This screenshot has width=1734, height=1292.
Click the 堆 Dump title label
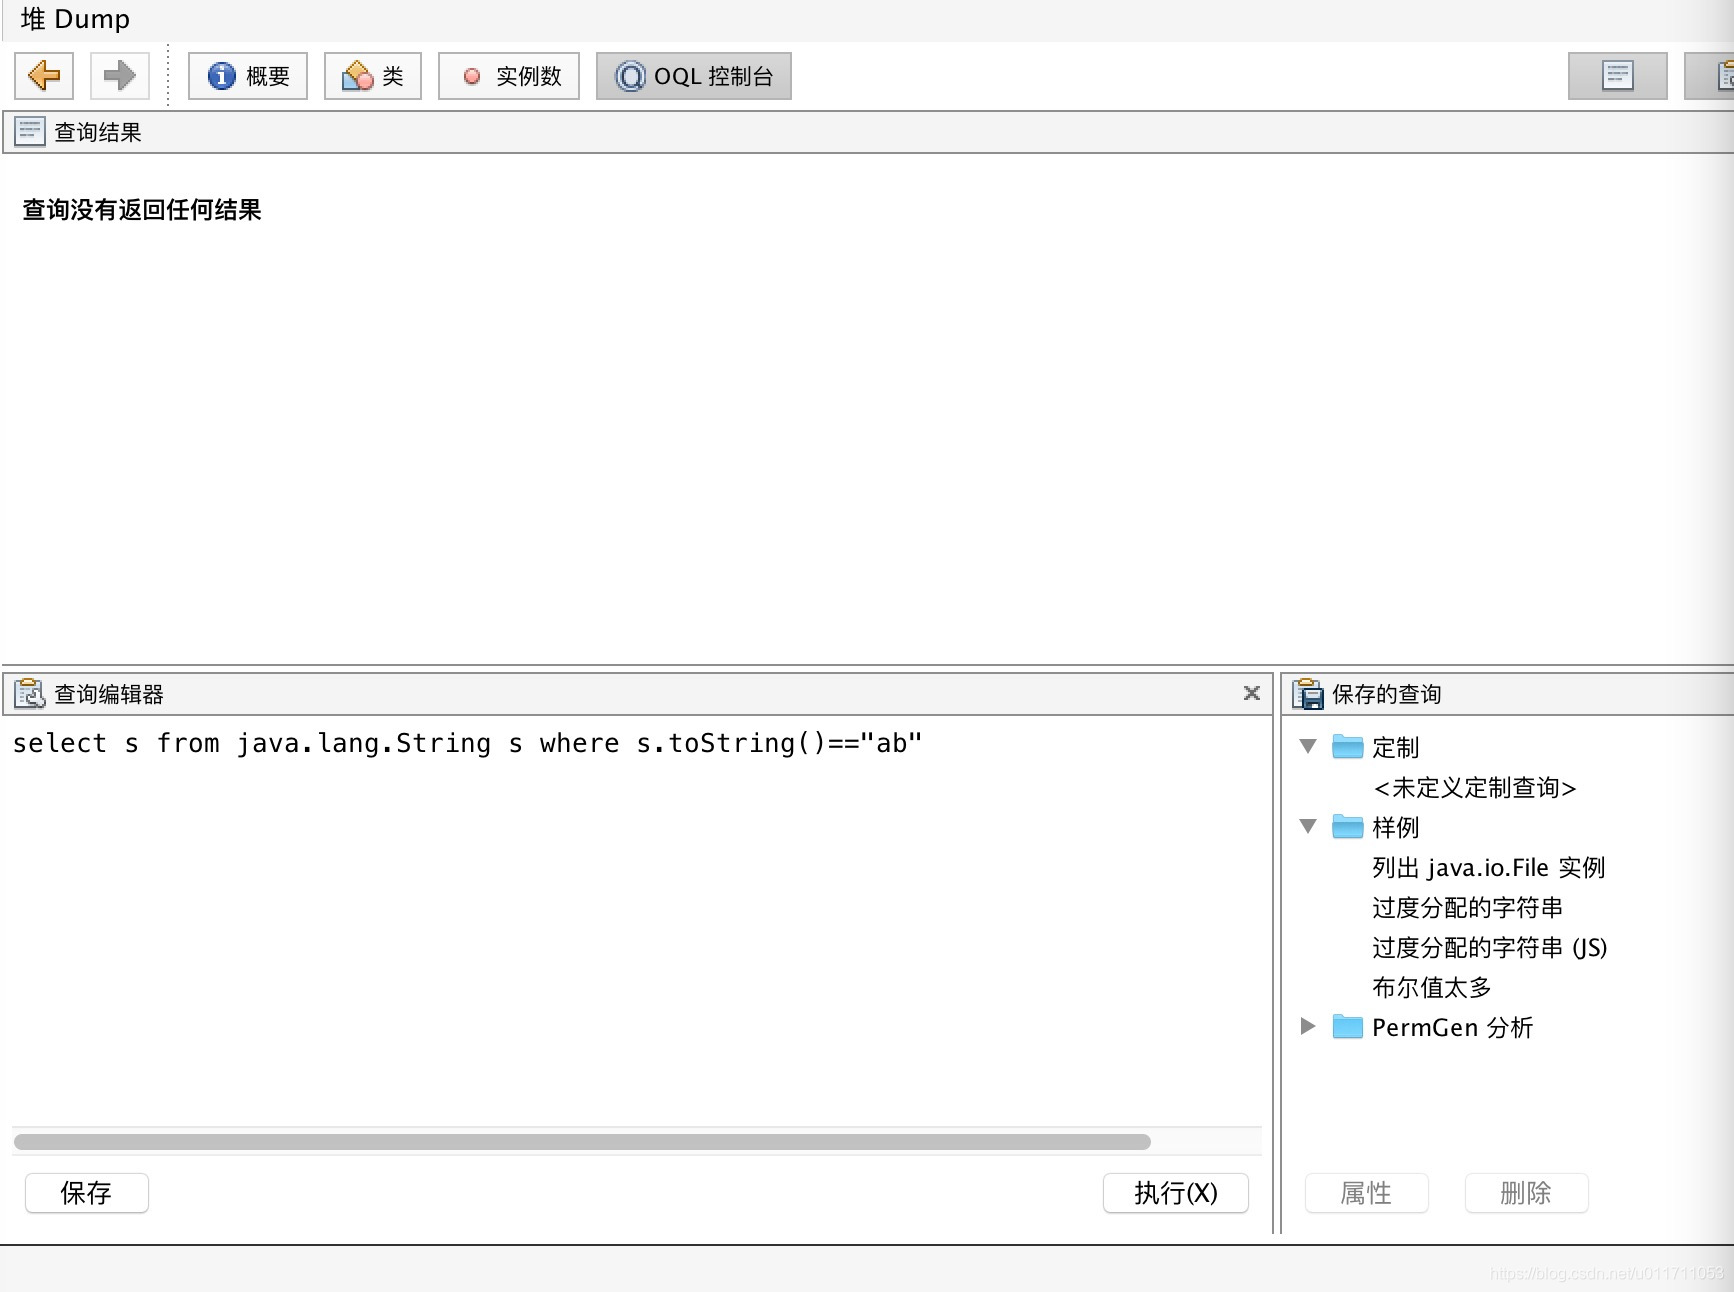click(75, 19)
